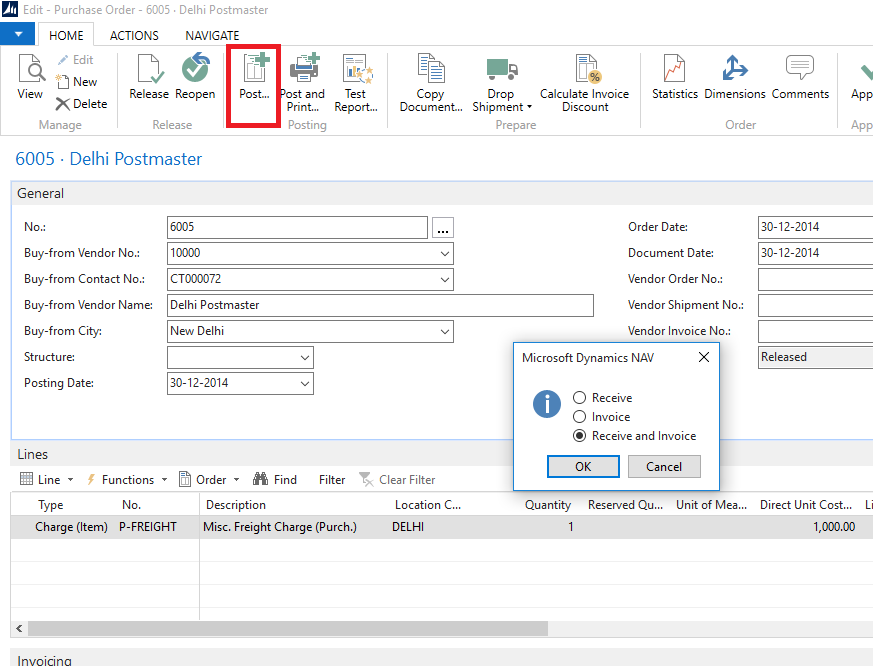Click Charge (Item) type cell

pyautogui.click(x=71, y=527)
